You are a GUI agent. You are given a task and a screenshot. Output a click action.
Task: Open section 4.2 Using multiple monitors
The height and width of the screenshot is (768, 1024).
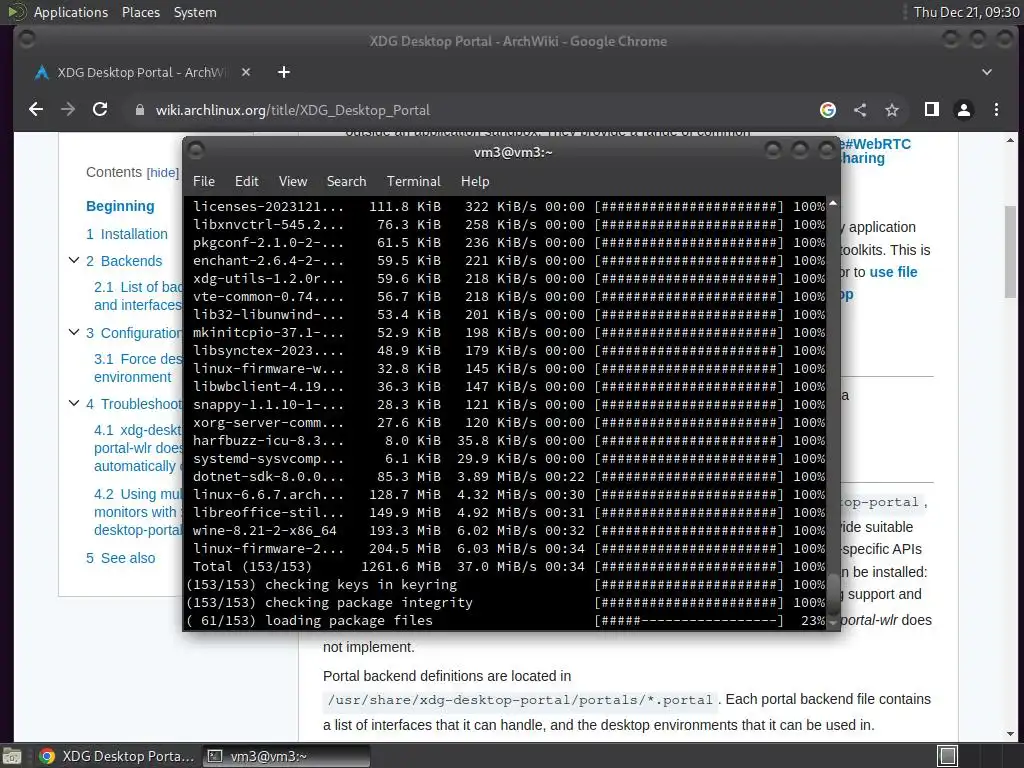[138, 512]
